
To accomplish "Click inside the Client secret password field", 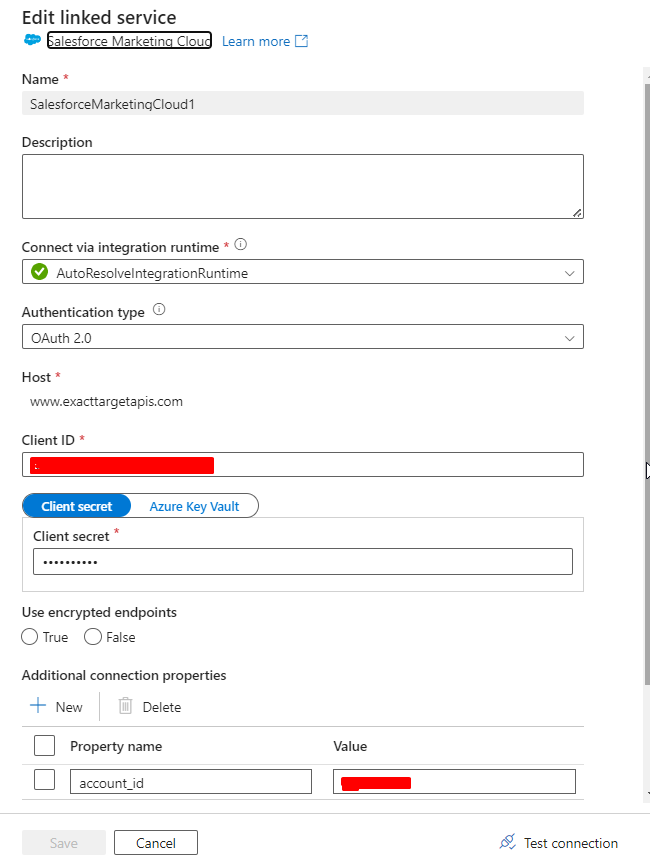I will [300, 561].
